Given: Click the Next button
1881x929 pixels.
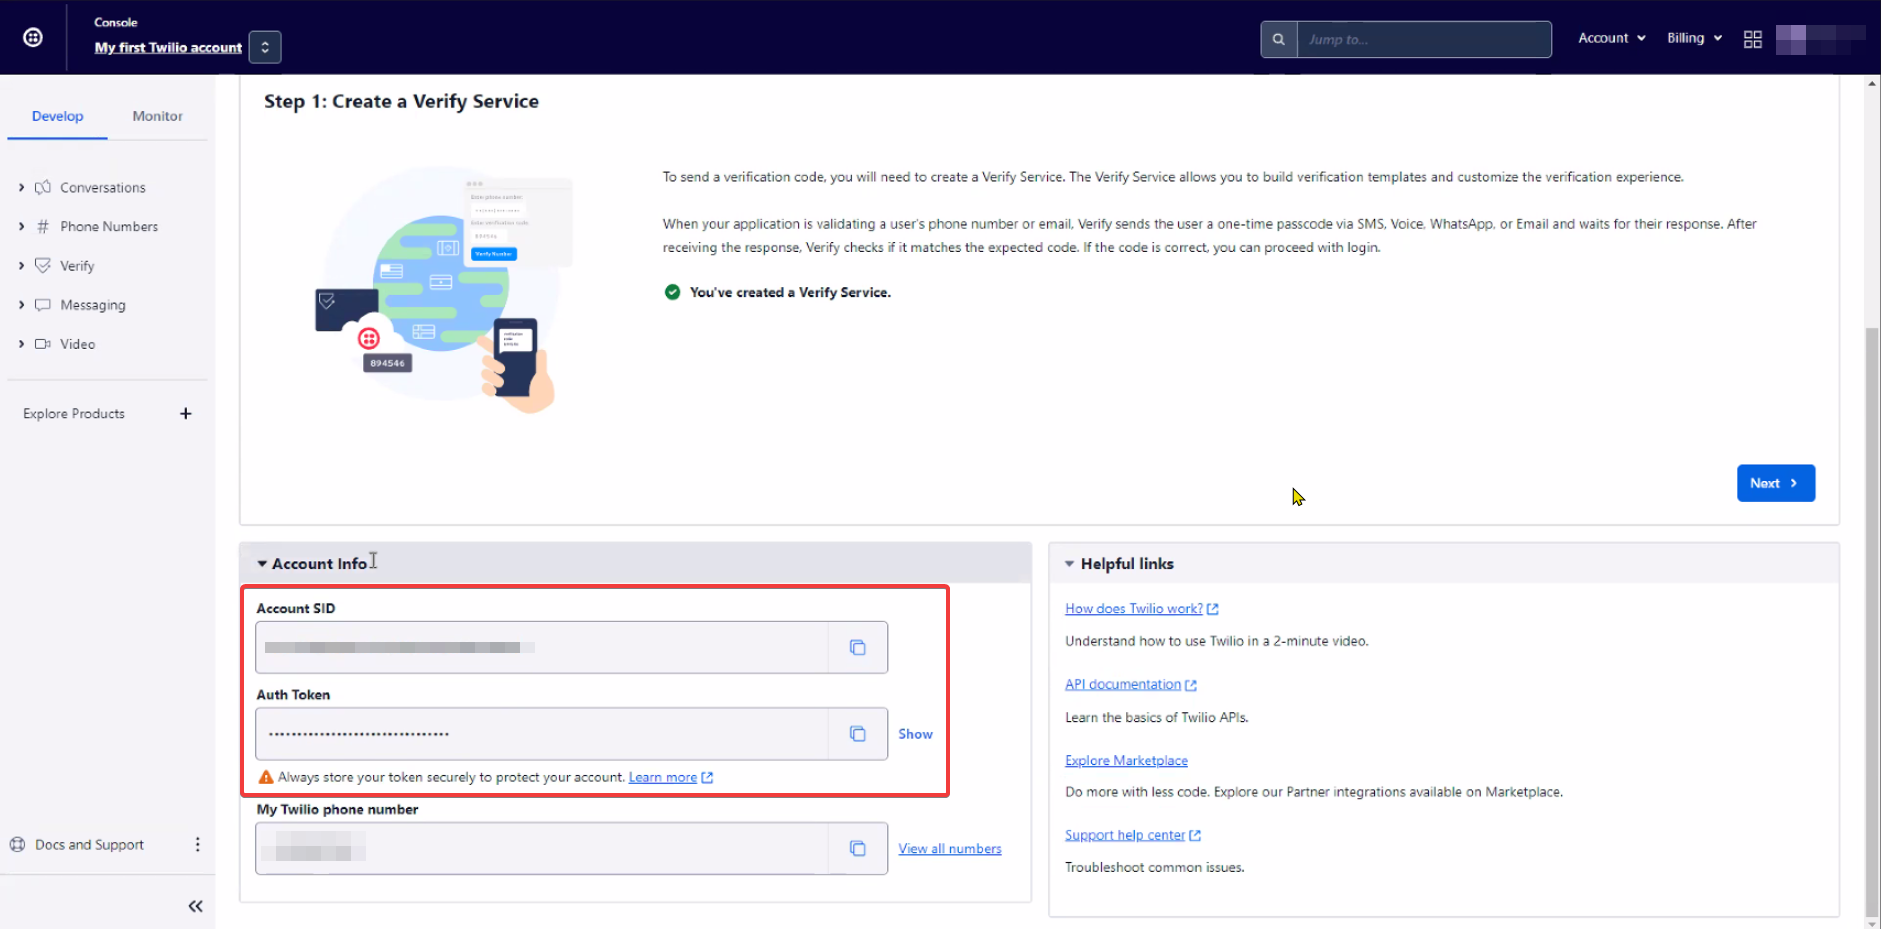Looking at the screenshot, I should coord(1775,483).
